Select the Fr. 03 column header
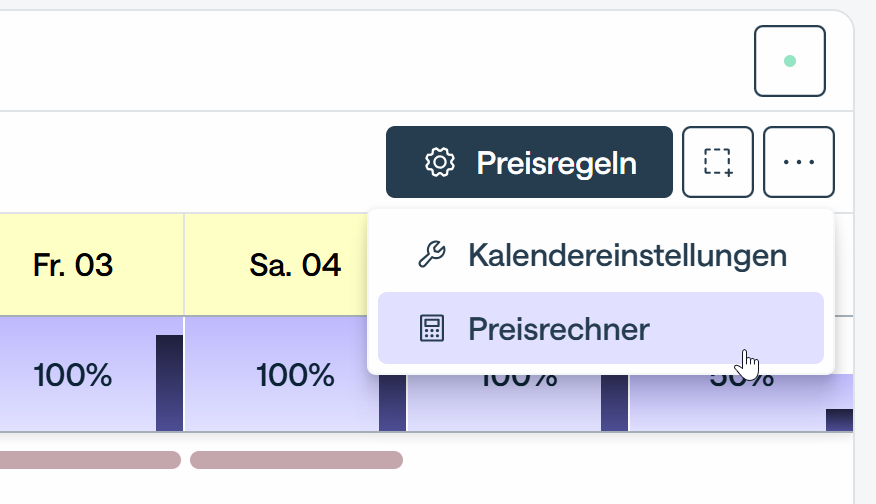This screenshot has height=504, width=876. 72,265
